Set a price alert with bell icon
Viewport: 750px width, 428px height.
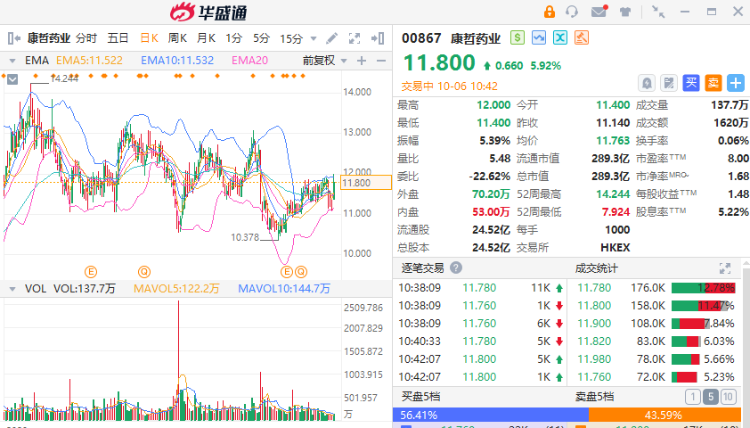tap(647, 83)
